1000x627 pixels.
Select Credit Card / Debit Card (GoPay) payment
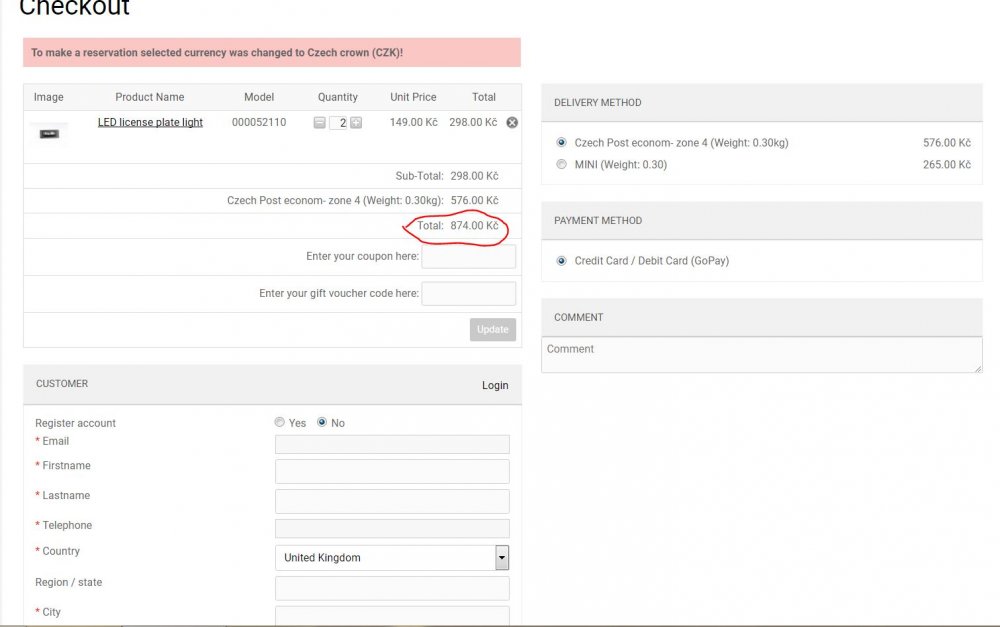561,260
